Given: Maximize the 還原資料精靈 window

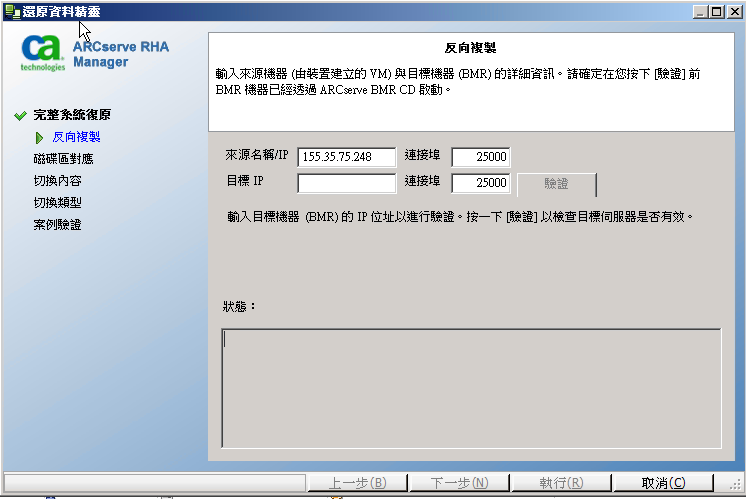Looking at the screenshot, I should (716, 12).
